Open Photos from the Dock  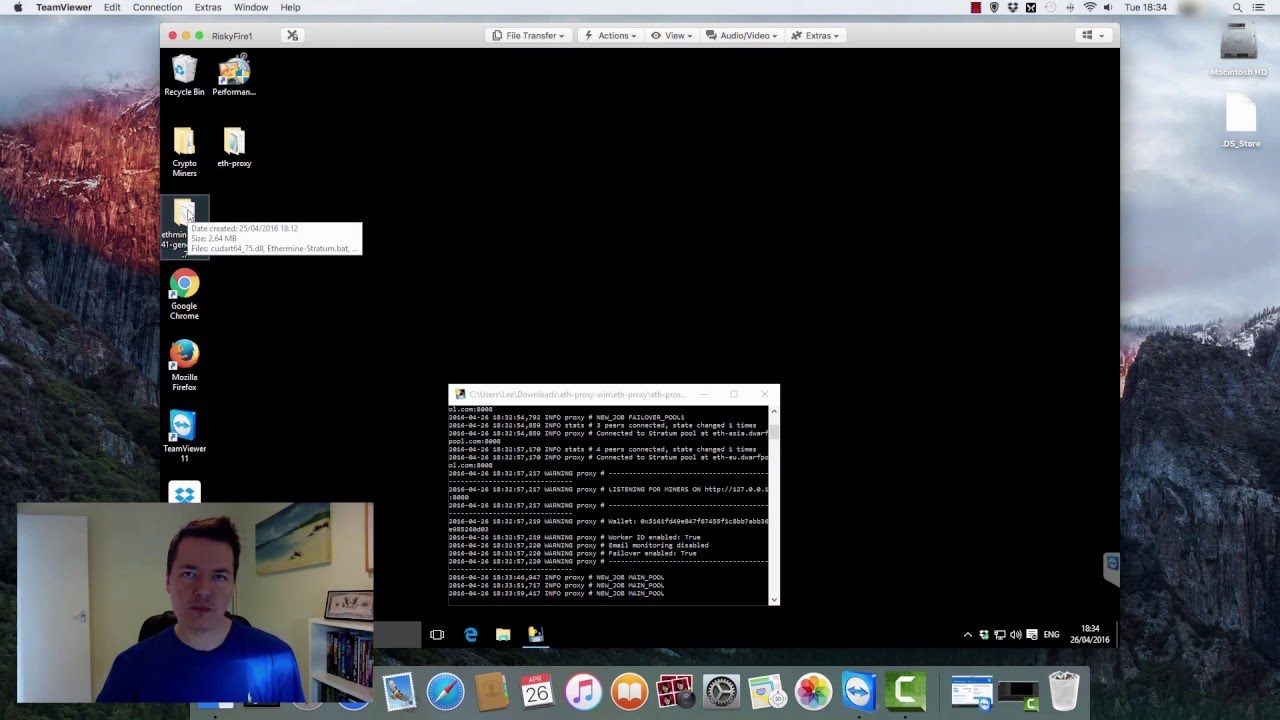[813, 691]
